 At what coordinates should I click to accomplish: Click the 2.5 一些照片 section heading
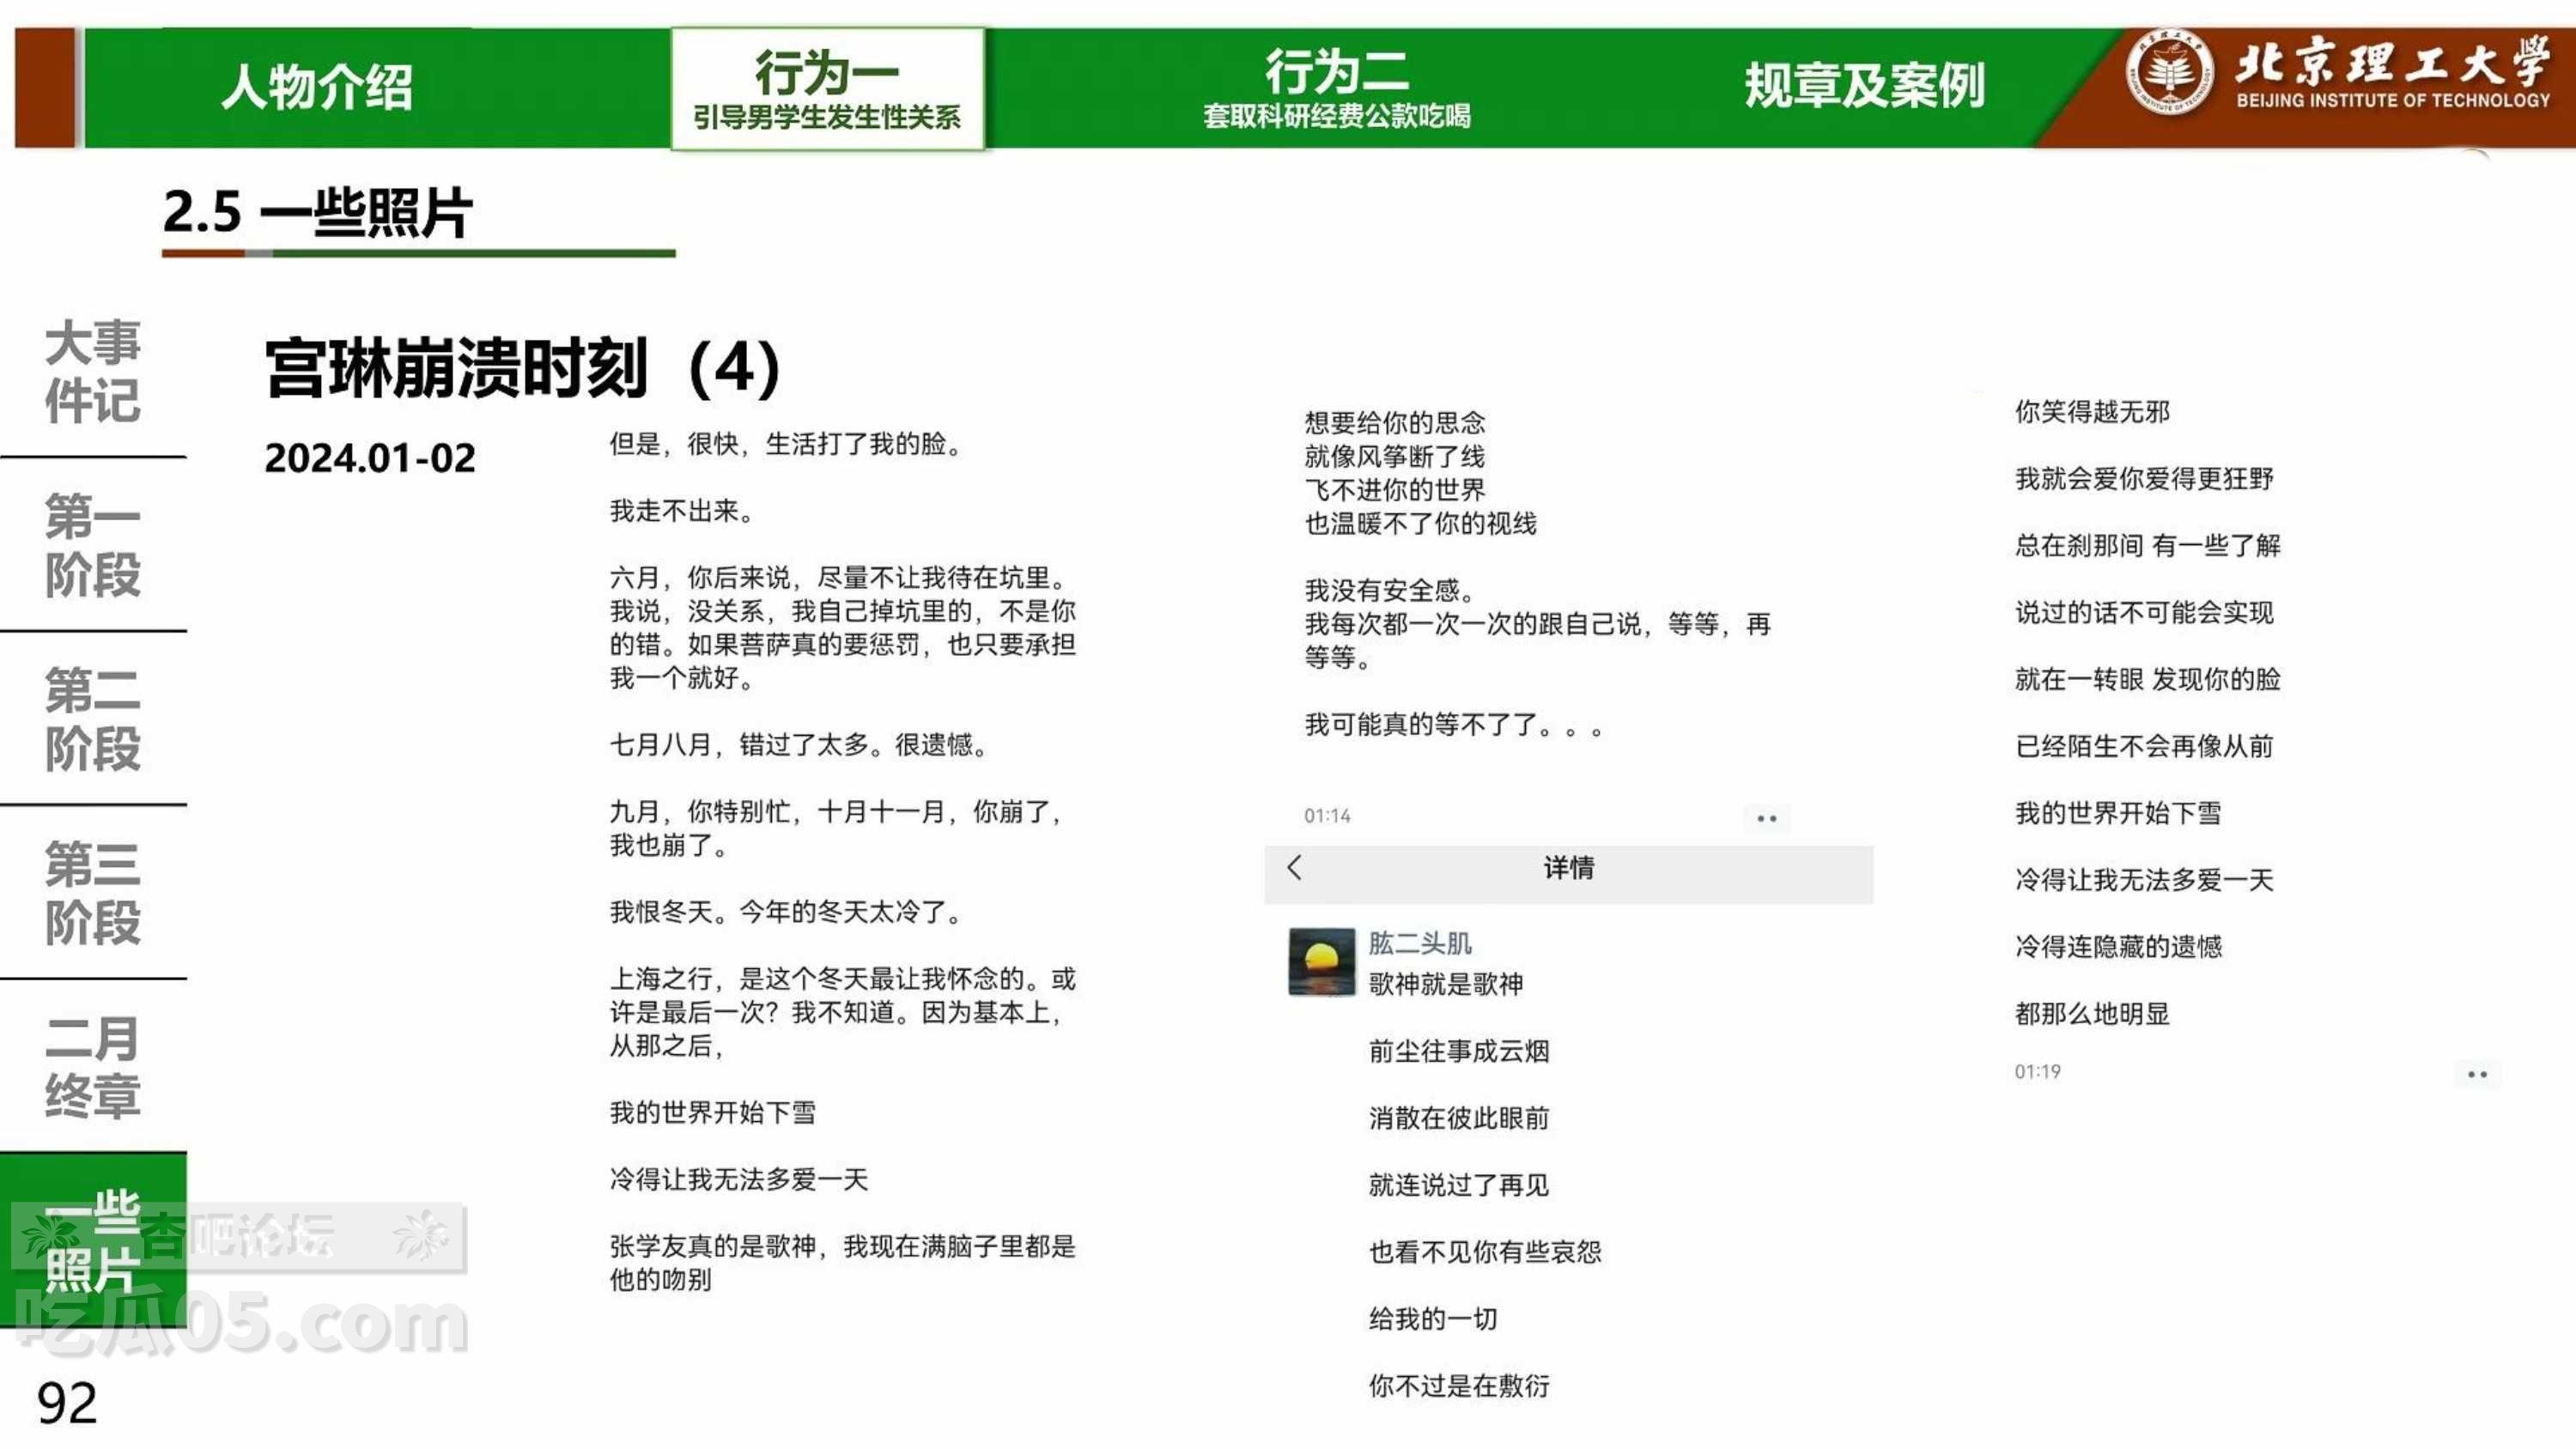pyautogui.click(x=317, y=213)
